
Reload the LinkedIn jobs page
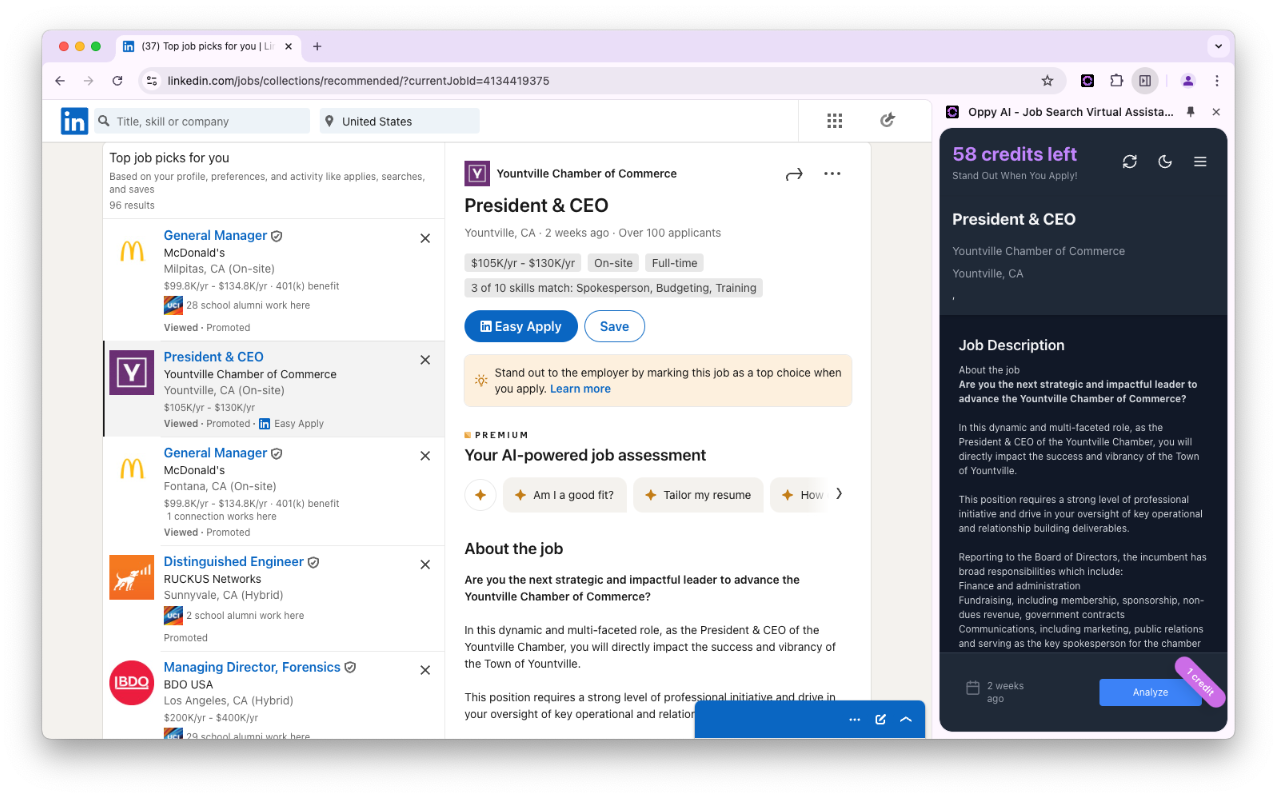[x=117, y=81]
